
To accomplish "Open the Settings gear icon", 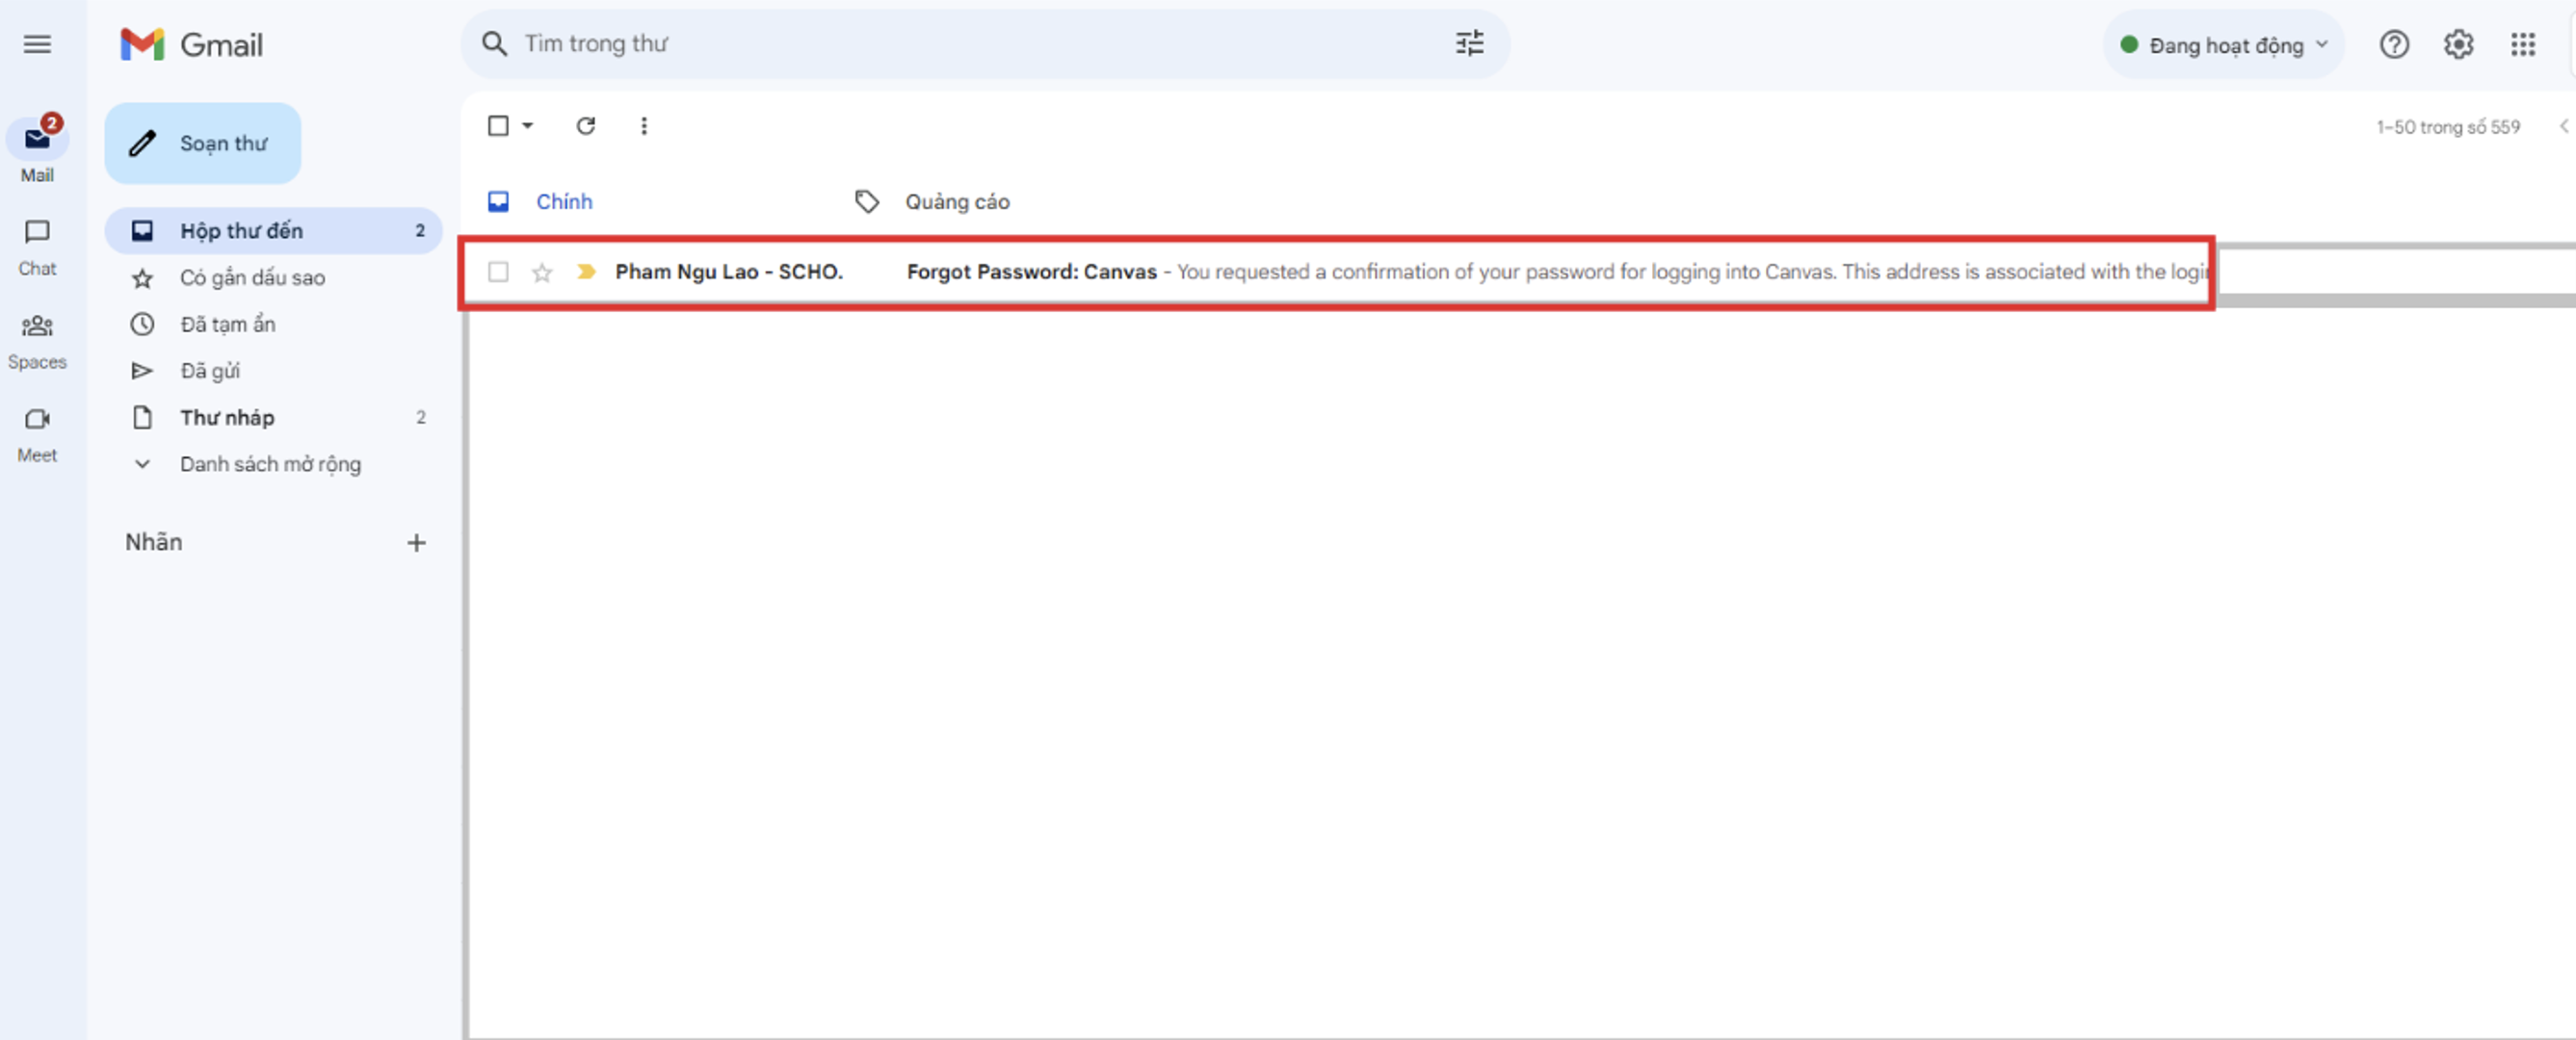I will click(x=2458, y=45).
